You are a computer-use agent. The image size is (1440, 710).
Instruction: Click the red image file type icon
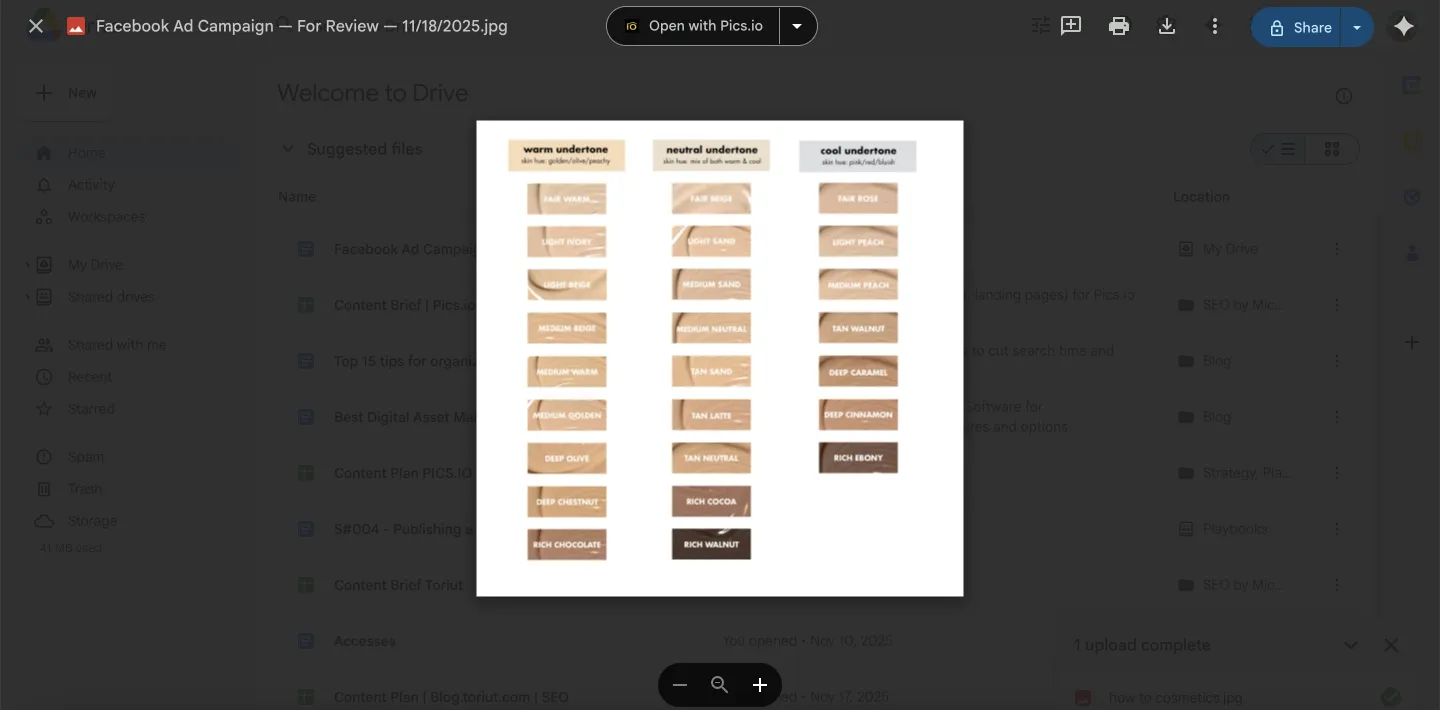76,27
